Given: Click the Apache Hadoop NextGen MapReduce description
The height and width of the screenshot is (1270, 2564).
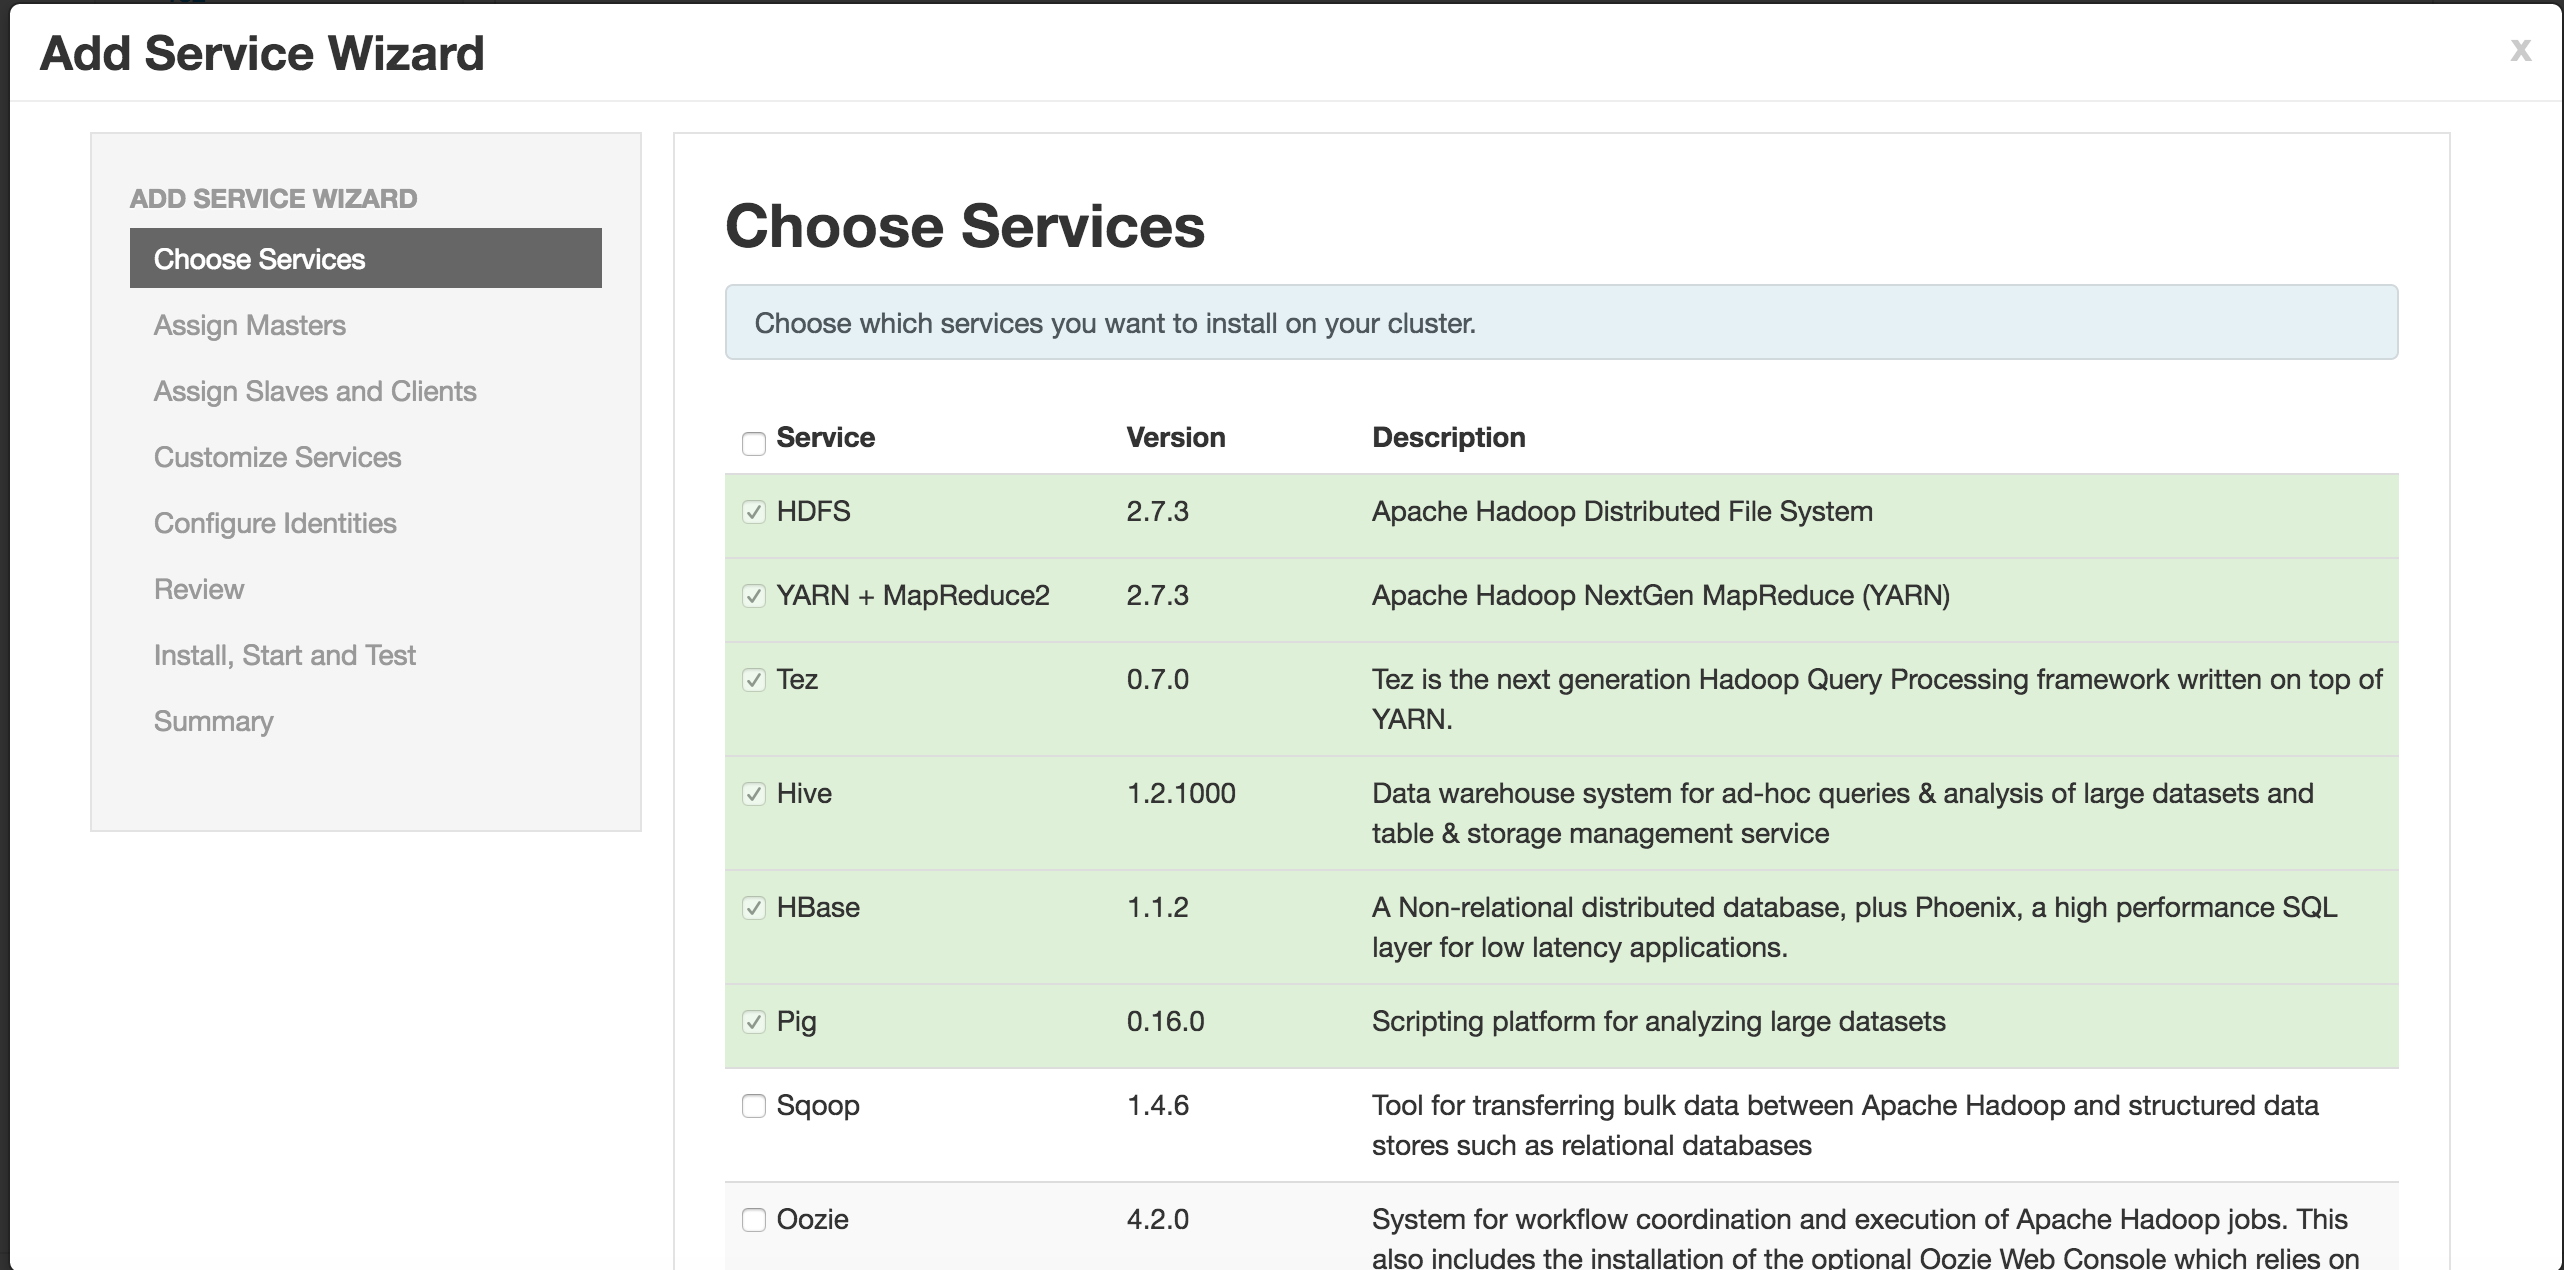Looking at the screenshot, I should 1661,595.
